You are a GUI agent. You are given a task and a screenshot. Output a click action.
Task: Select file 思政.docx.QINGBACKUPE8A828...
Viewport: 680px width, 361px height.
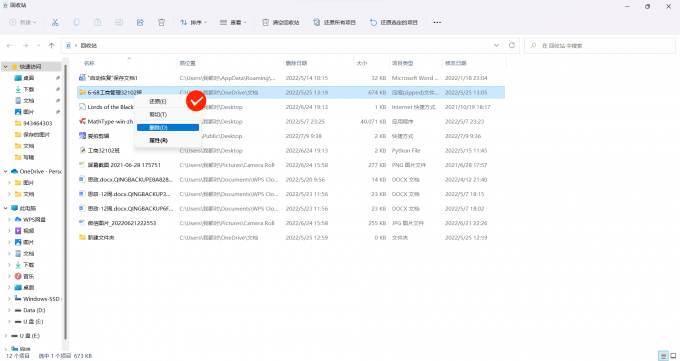point(130,180)
